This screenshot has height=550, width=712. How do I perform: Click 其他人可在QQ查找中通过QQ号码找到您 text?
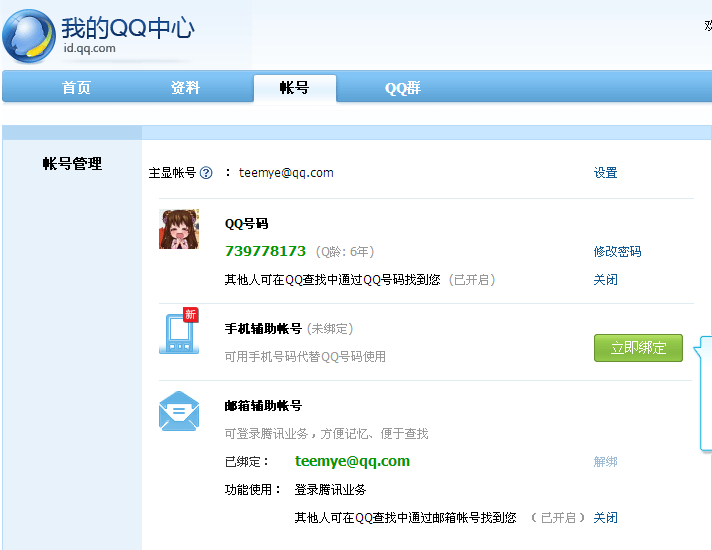(332, 280)
